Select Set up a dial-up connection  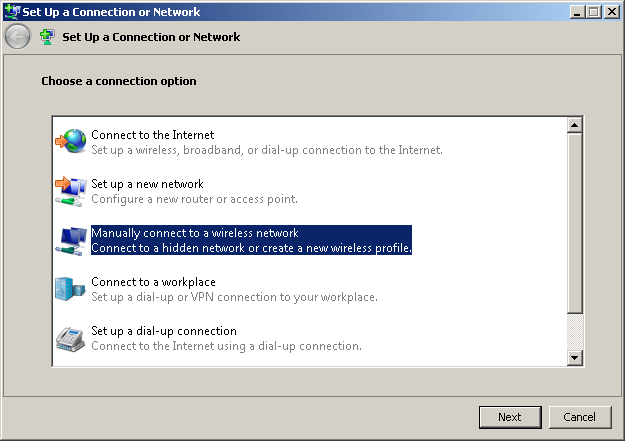coord(226,339)
